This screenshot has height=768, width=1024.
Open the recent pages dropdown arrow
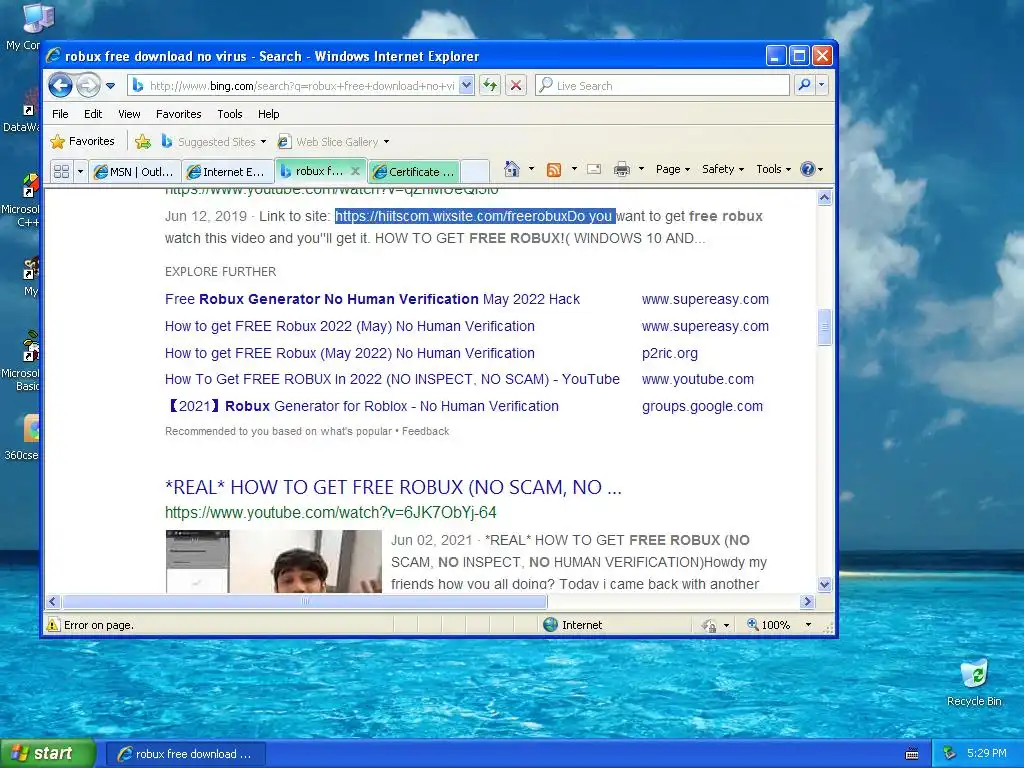(110, 86)
